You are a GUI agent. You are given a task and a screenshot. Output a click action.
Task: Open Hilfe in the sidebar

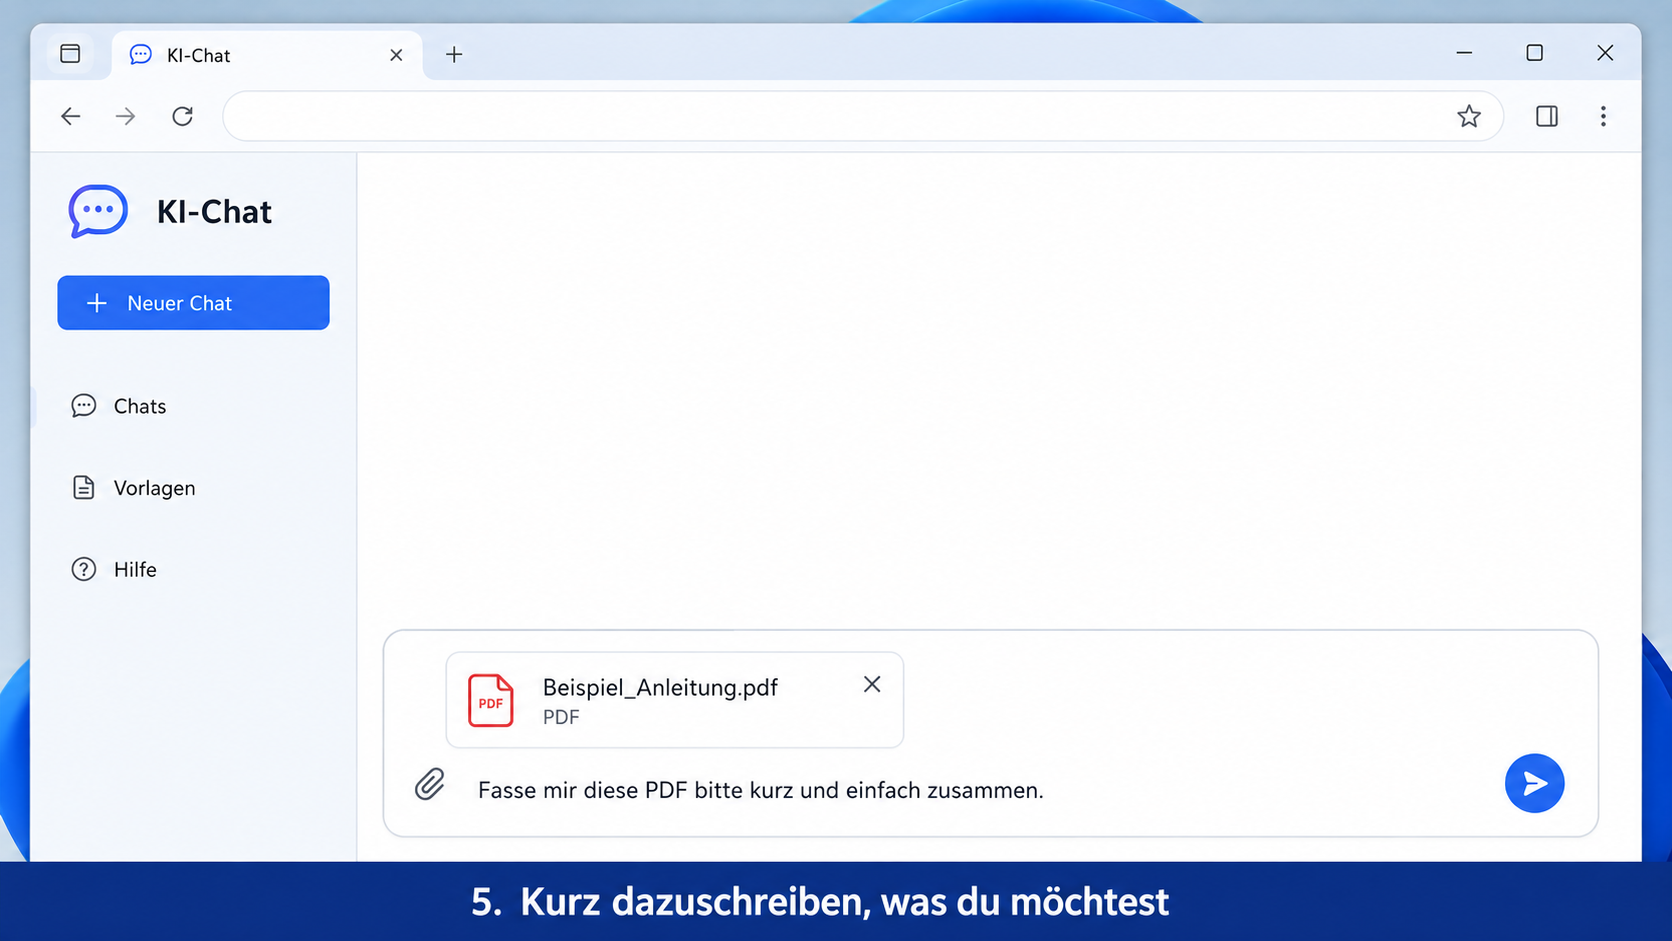114,569
